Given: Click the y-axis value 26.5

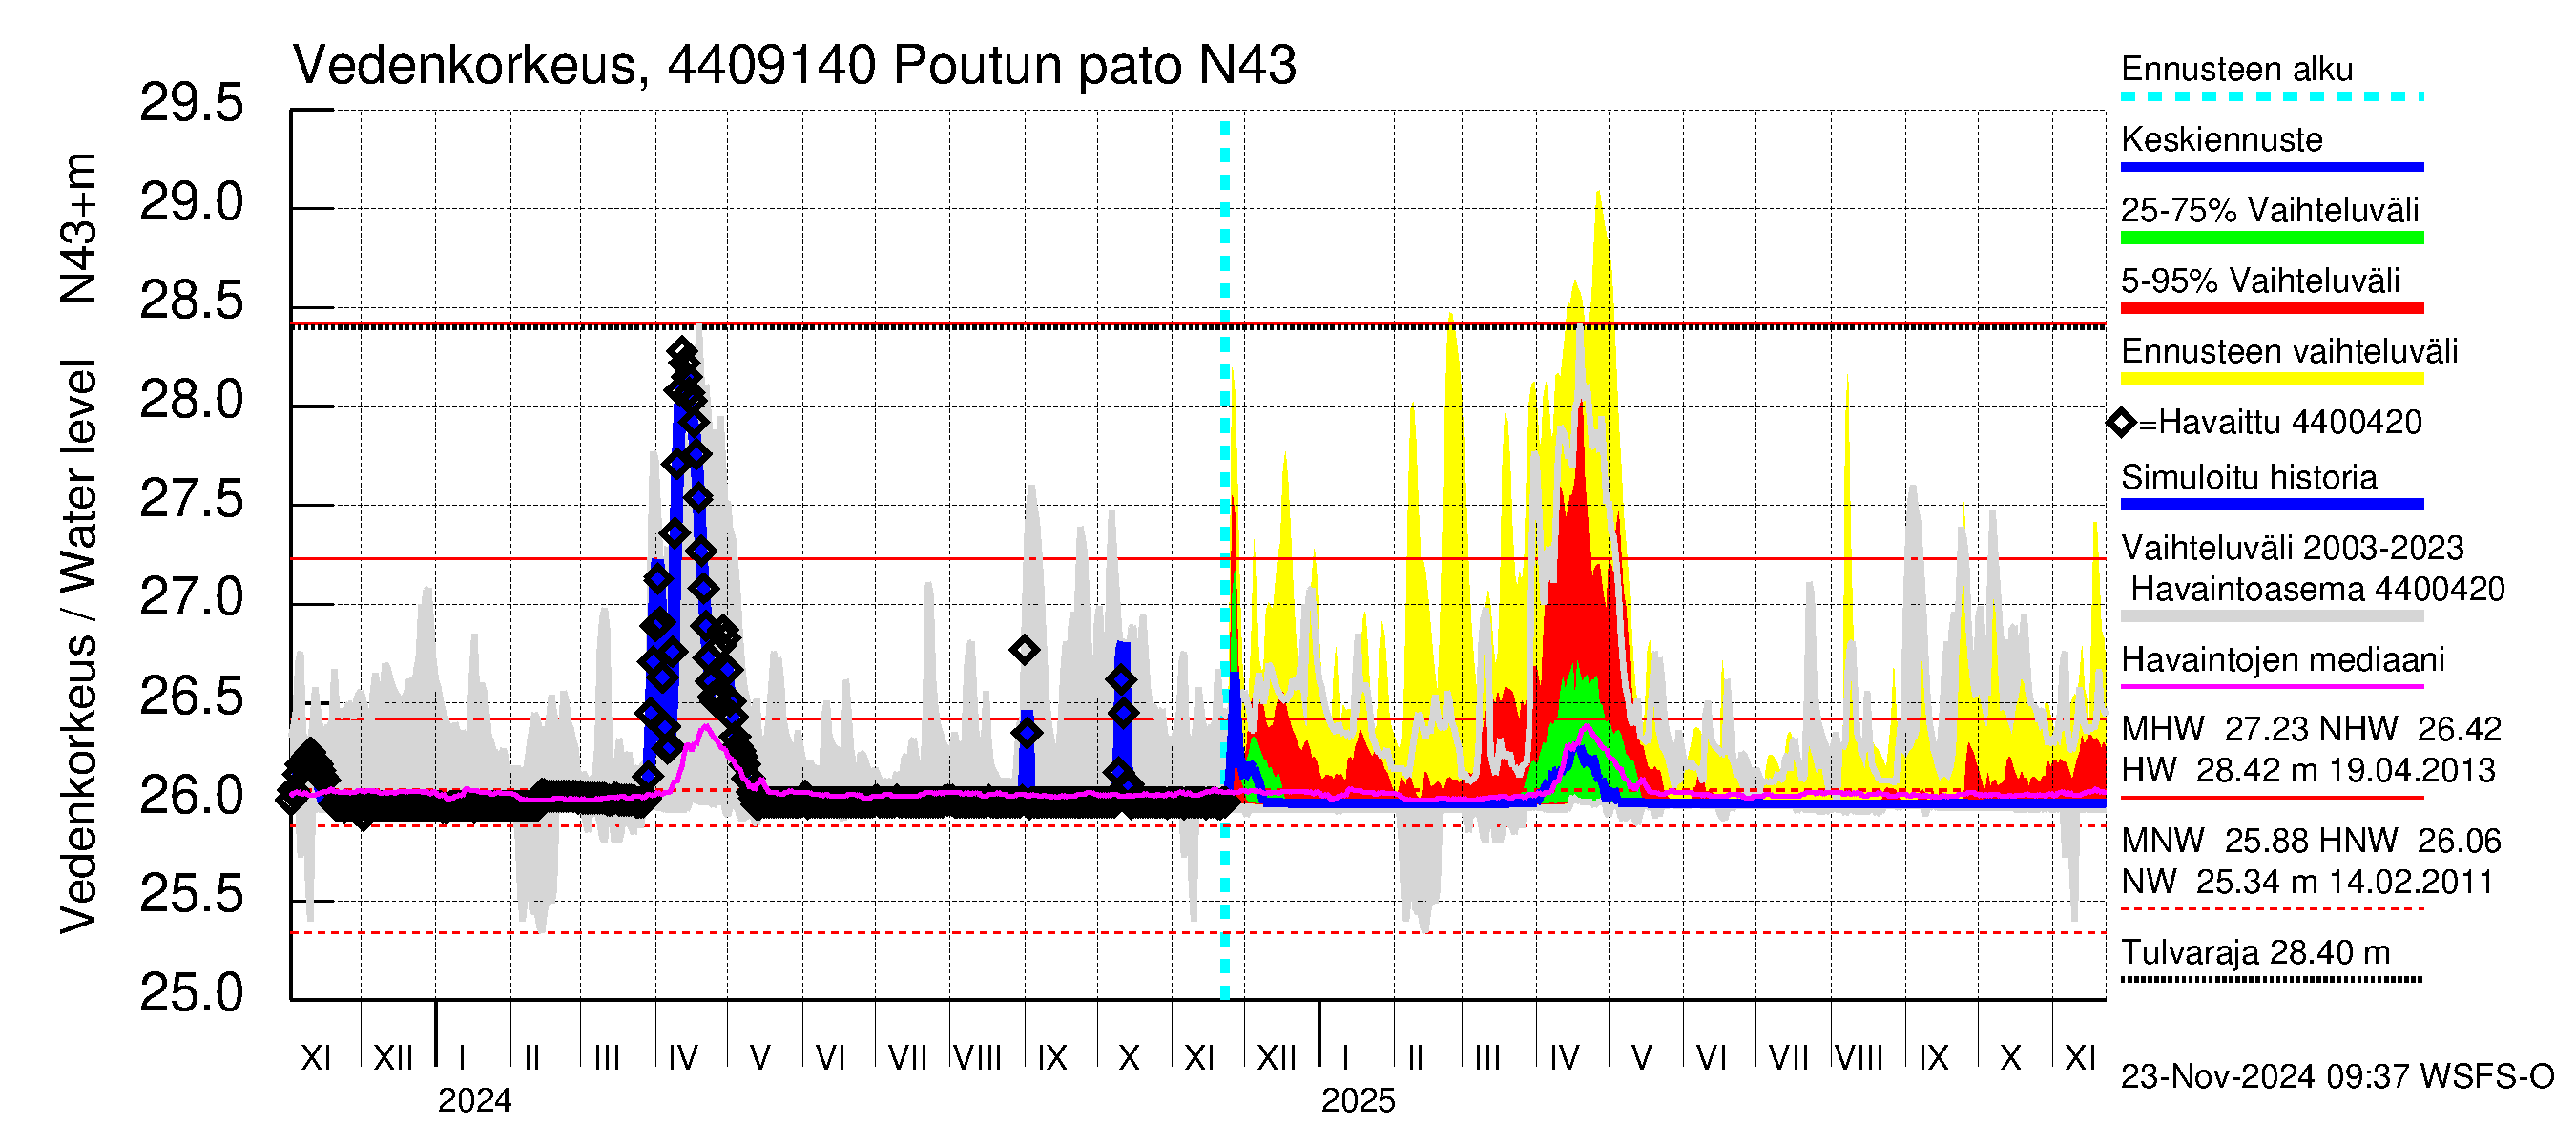Looking at the screenshot, I should click(191, 696).
